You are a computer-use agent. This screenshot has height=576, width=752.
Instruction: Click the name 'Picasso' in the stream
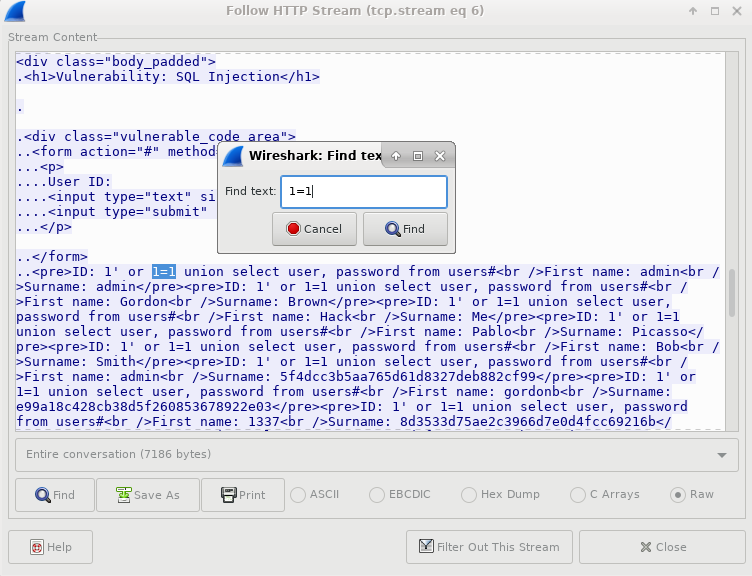[x=659, y=332]
